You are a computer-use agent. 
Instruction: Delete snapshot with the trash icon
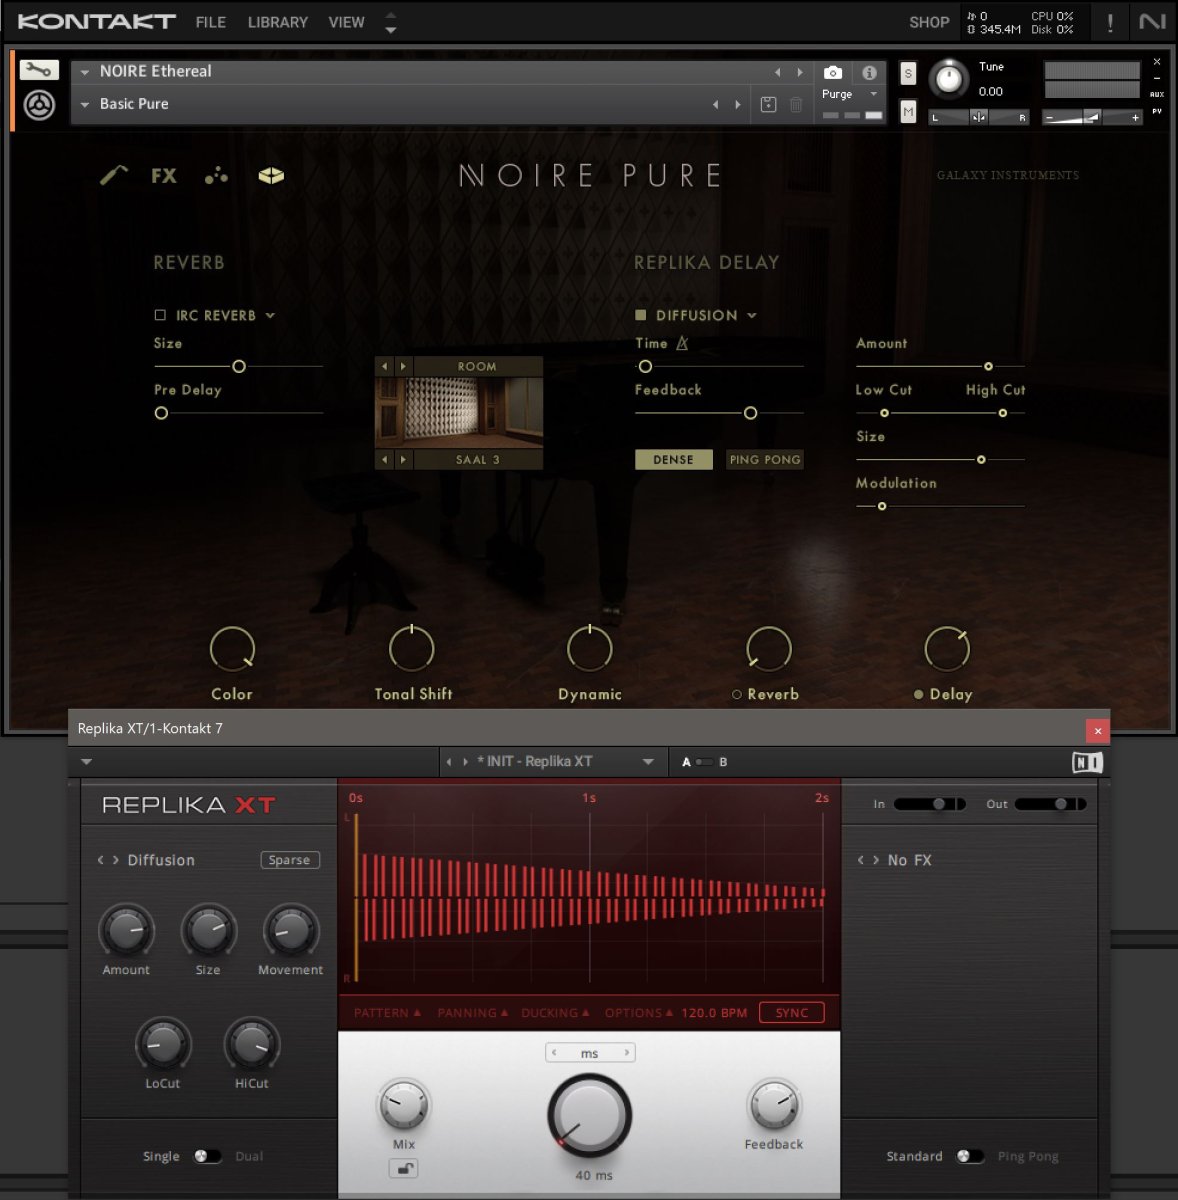coord(796,104)
